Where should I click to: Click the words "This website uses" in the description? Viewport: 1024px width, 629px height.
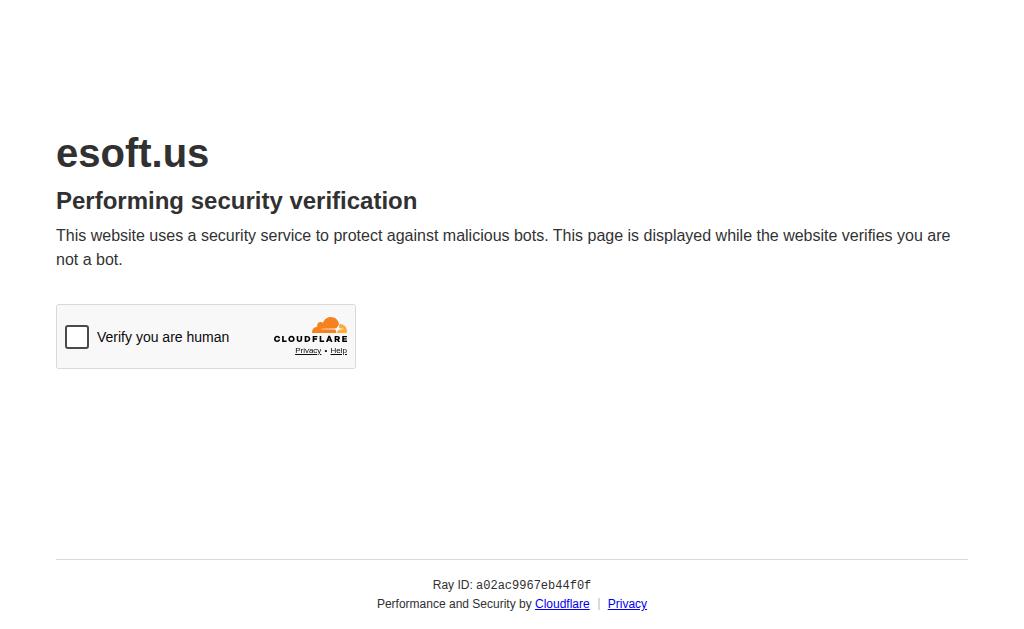coord(120,235)
